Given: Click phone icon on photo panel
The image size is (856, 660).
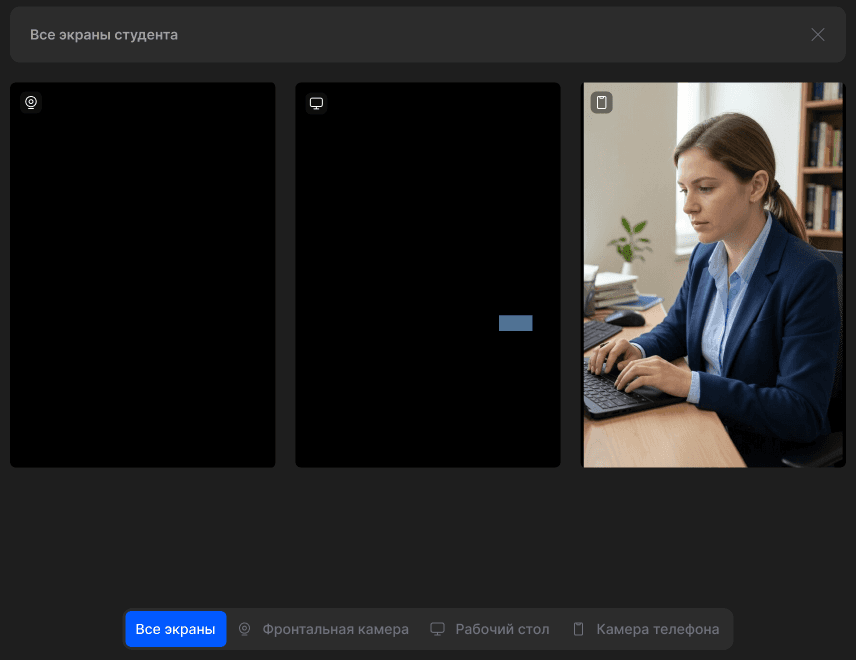Looking at the screenshot, I should coord(601,102).
